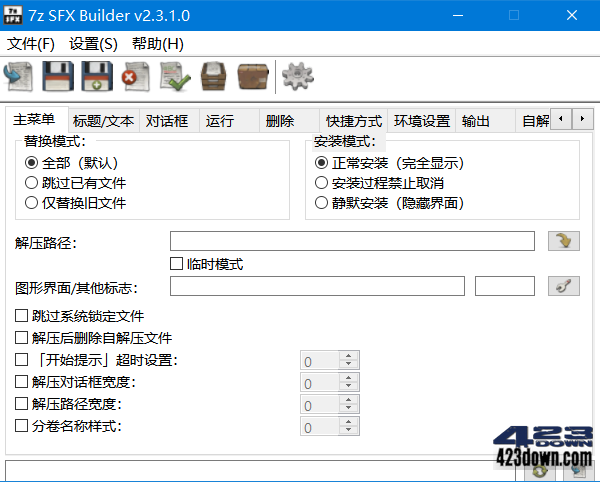
Task: Open settings via the gear toolbar icon
Action: [297, 76]
